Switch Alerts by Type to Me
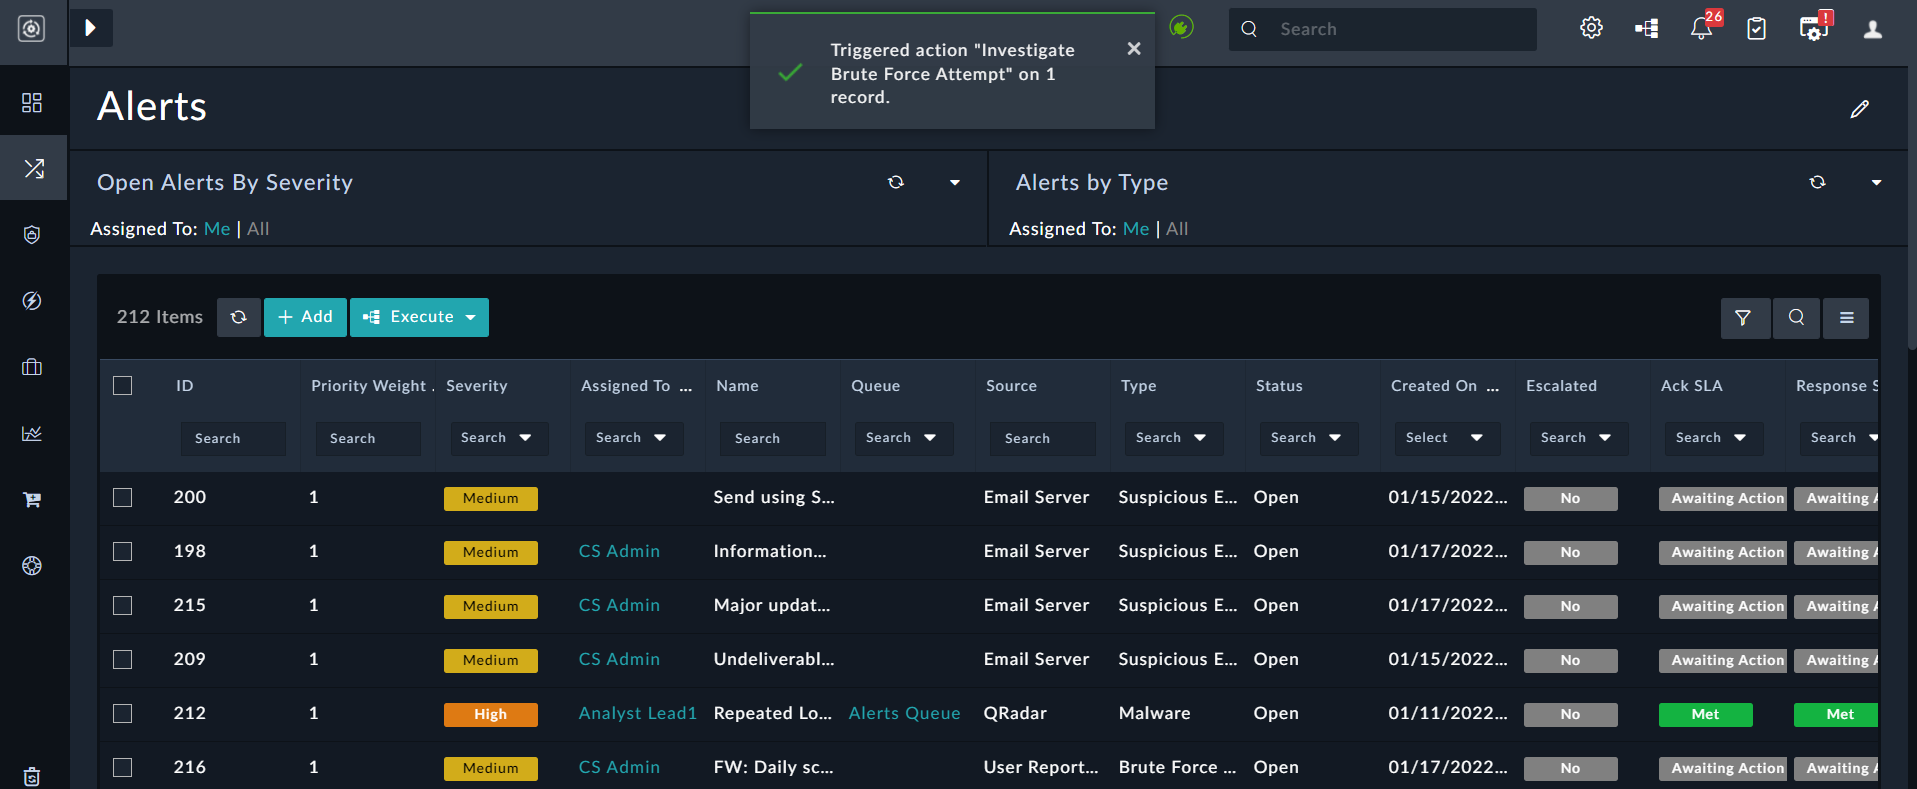This screenshot has height=789, width=1917. (1135, 229)
